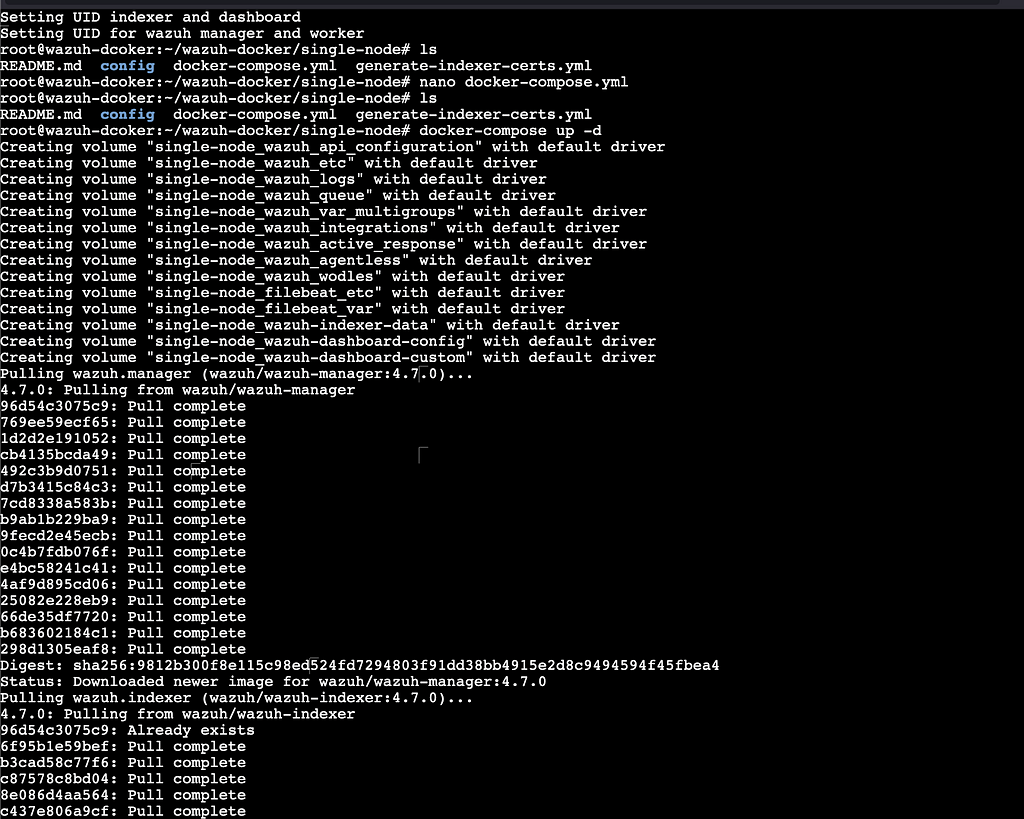
Task: Click "Setting UID for wazuh manager and worker"
Action: [182, 33]
